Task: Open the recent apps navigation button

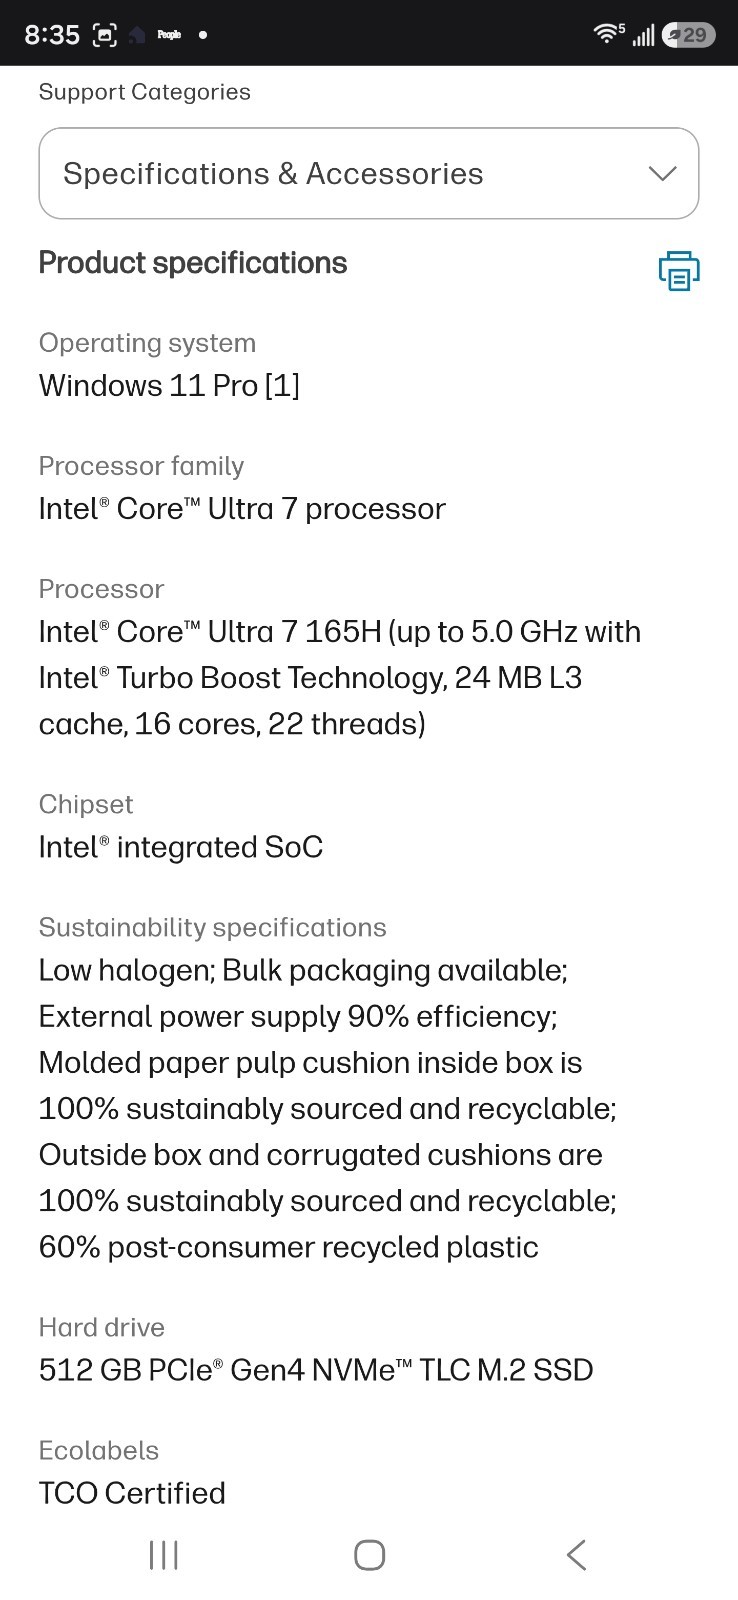Action: (163, 1555)
